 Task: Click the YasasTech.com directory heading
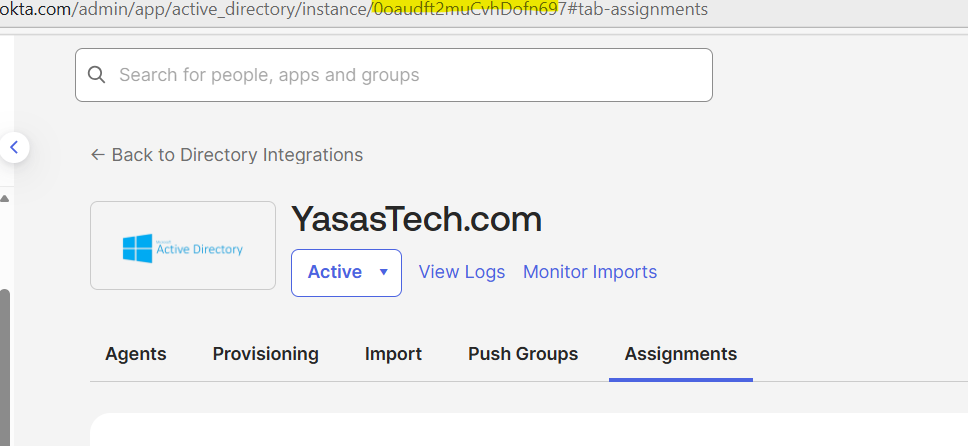pos(416,219)
